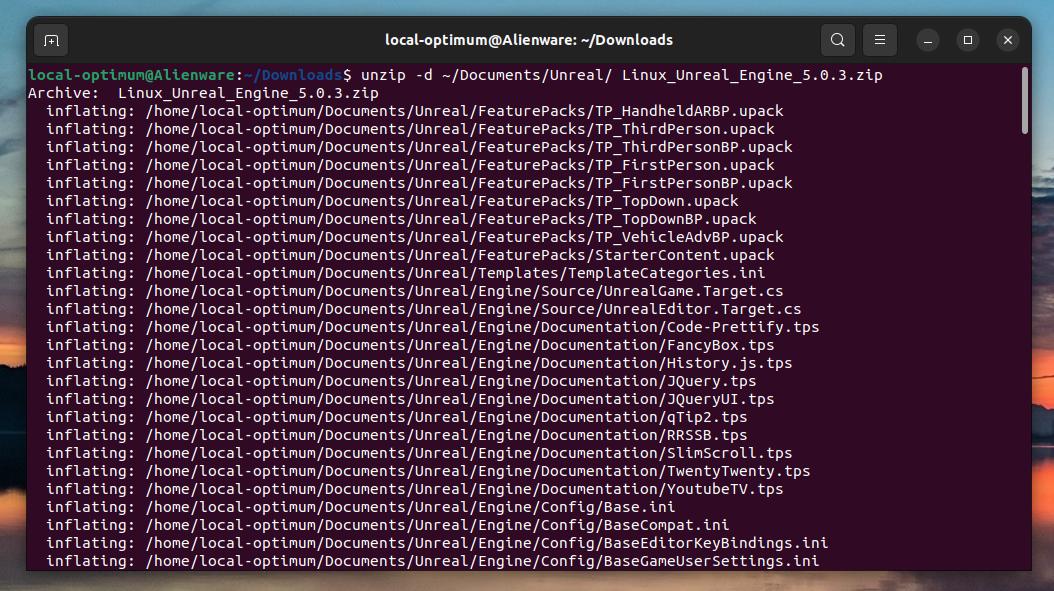
Task: Open the hamburger menu
Action: 880,40
